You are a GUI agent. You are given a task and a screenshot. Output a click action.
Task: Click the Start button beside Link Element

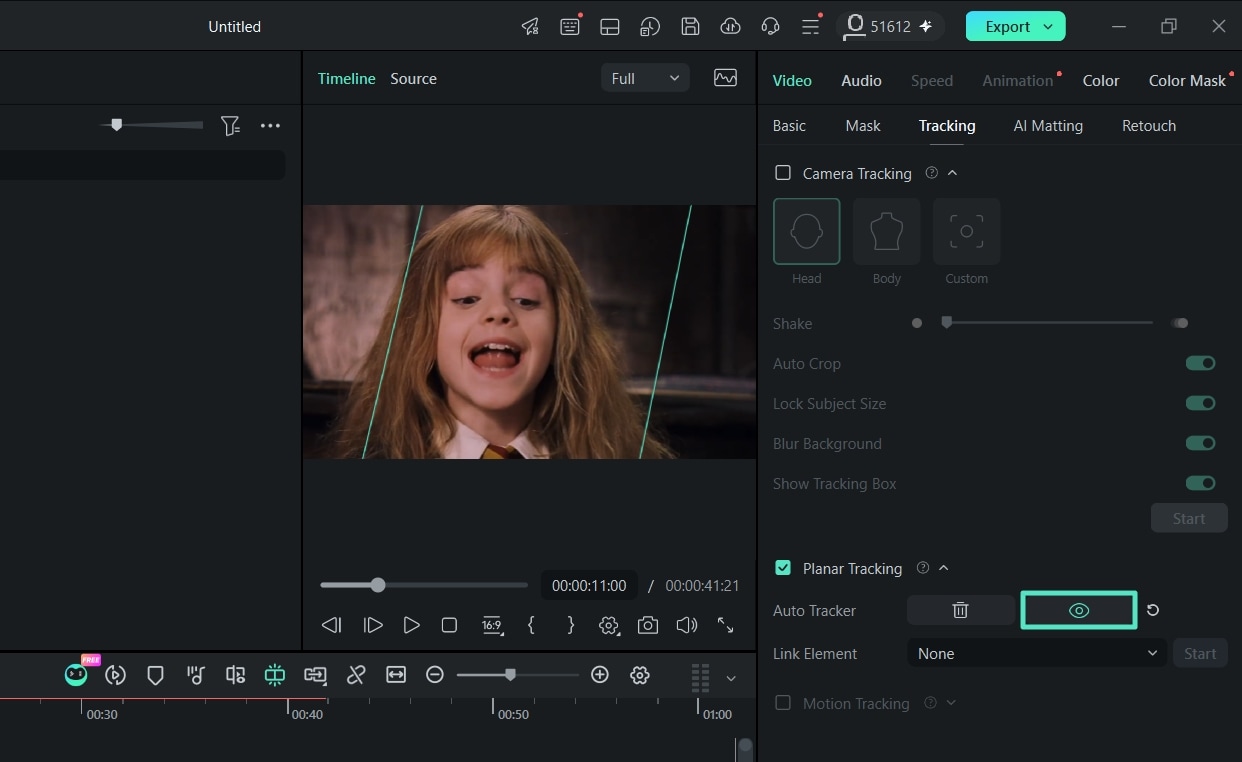(1200, 653)
